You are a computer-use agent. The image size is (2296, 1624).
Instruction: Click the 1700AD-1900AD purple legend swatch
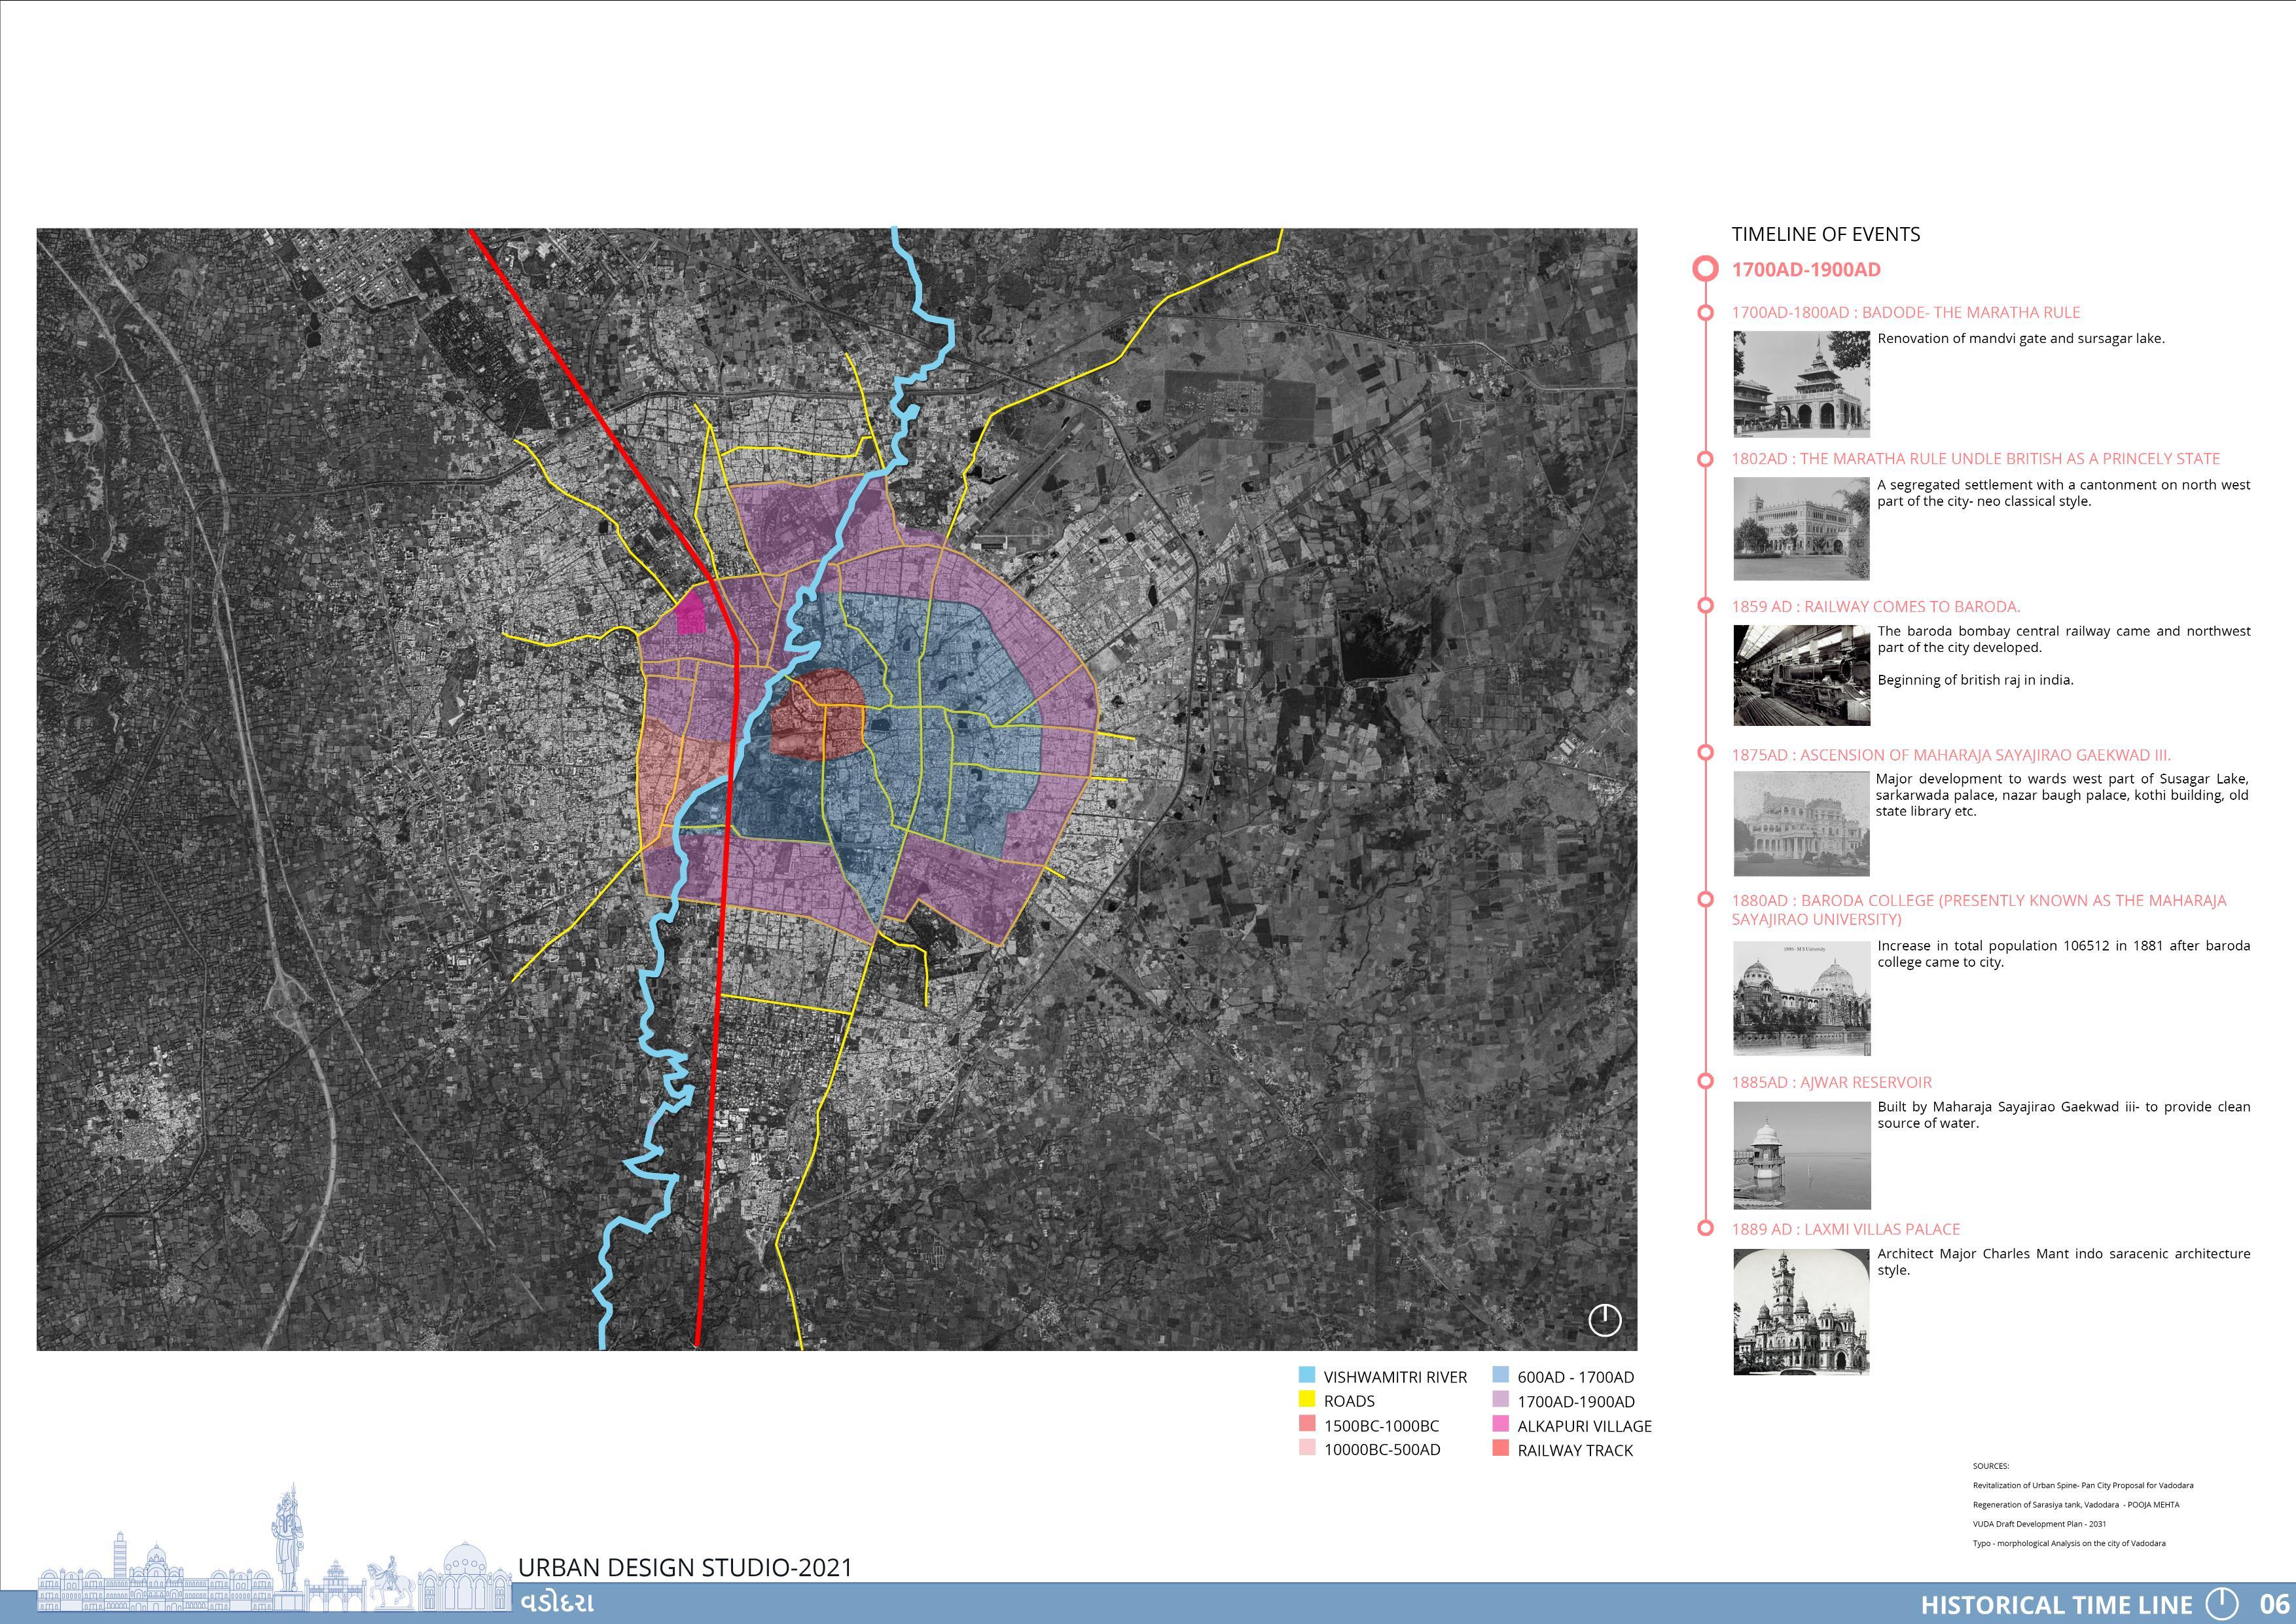tap(1500, 1400)
